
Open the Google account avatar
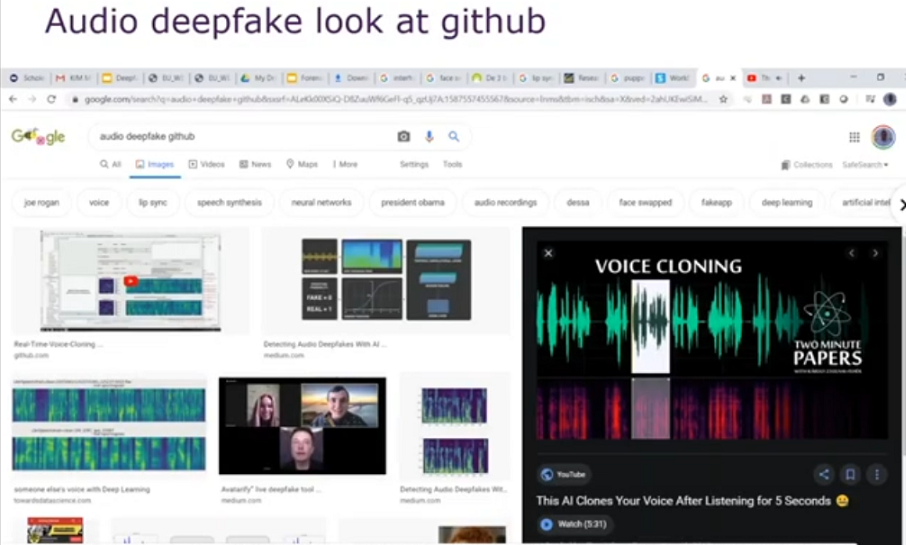883,137
